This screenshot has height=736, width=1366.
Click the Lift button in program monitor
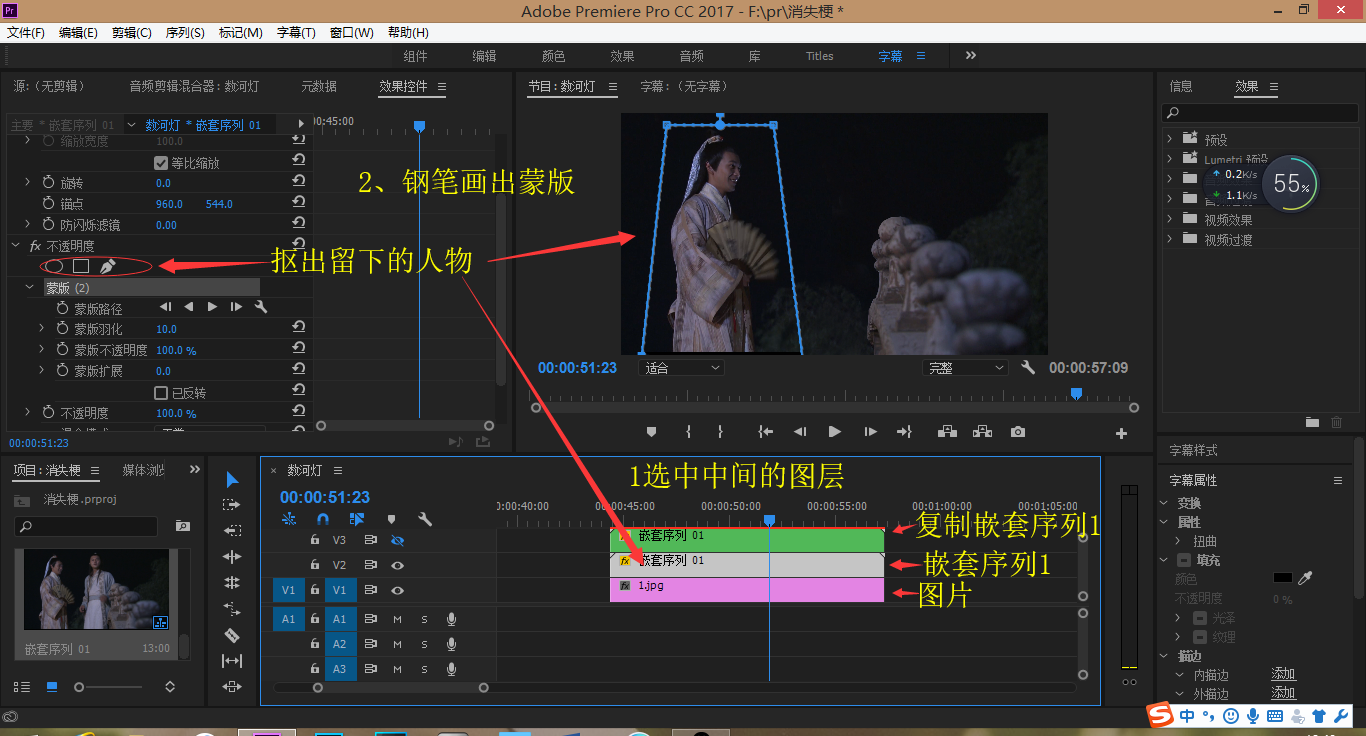click(x=946, y=432)
